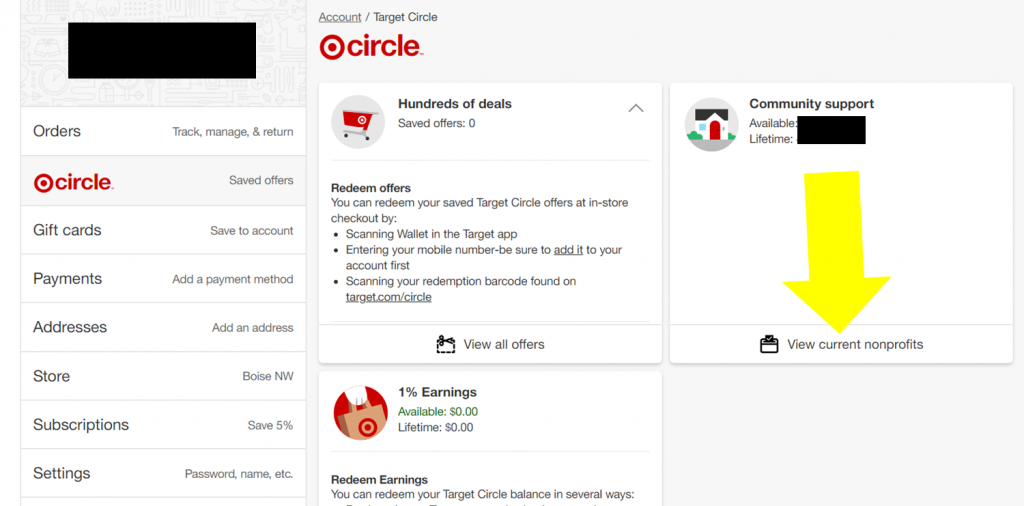This screenshot has height=506, width=1024.
Task: Click the gift box icon beside View current nonprofits
Action: tap(769, 344)
